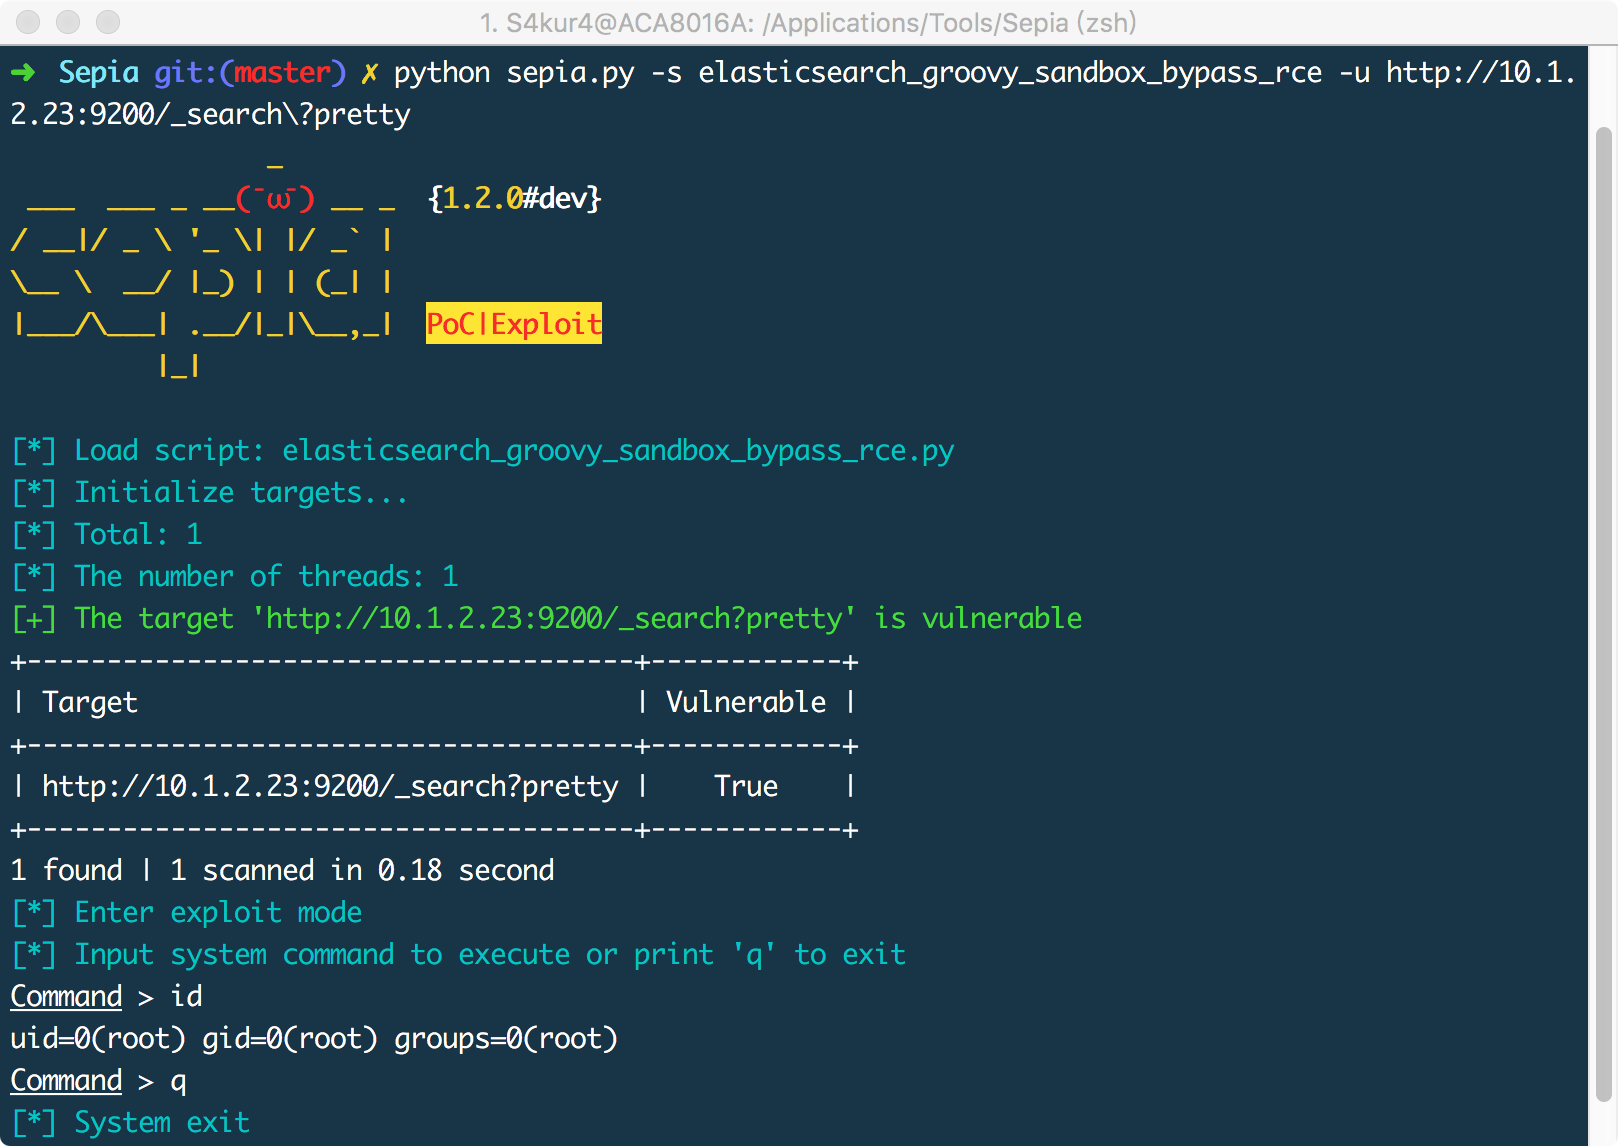Click the 'System exit' log line
This screenshot has width=1618, height=1146.
(131, 1123)
